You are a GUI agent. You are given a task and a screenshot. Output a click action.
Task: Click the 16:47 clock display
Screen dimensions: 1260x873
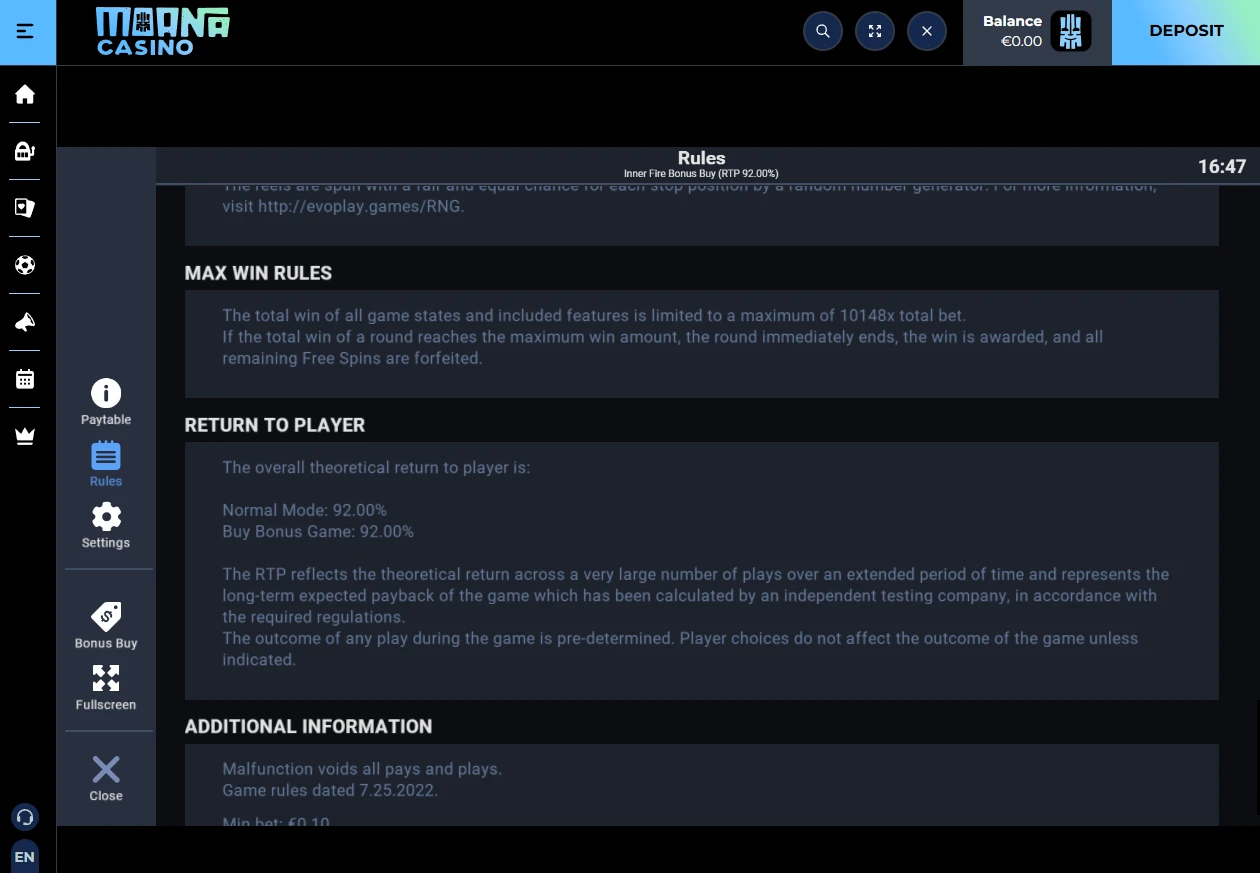point(1222,167)
